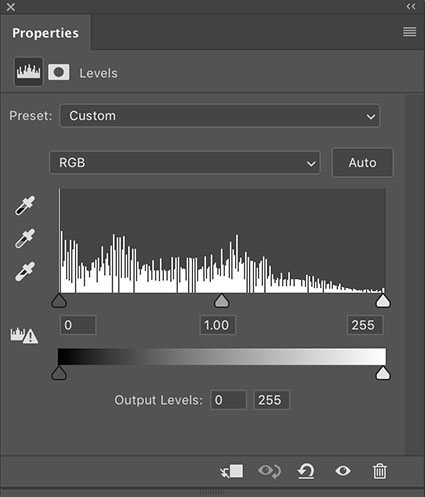425x497 pixels.
Task: Click the view previous state icon
Action: coord(269,471)
